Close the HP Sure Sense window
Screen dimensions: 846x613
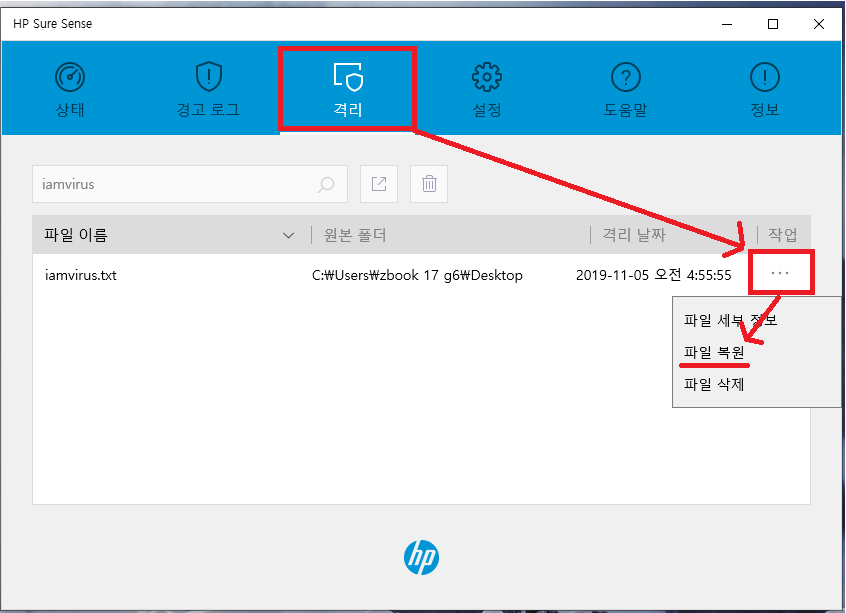pyautogui.click(x=818, y=24)
